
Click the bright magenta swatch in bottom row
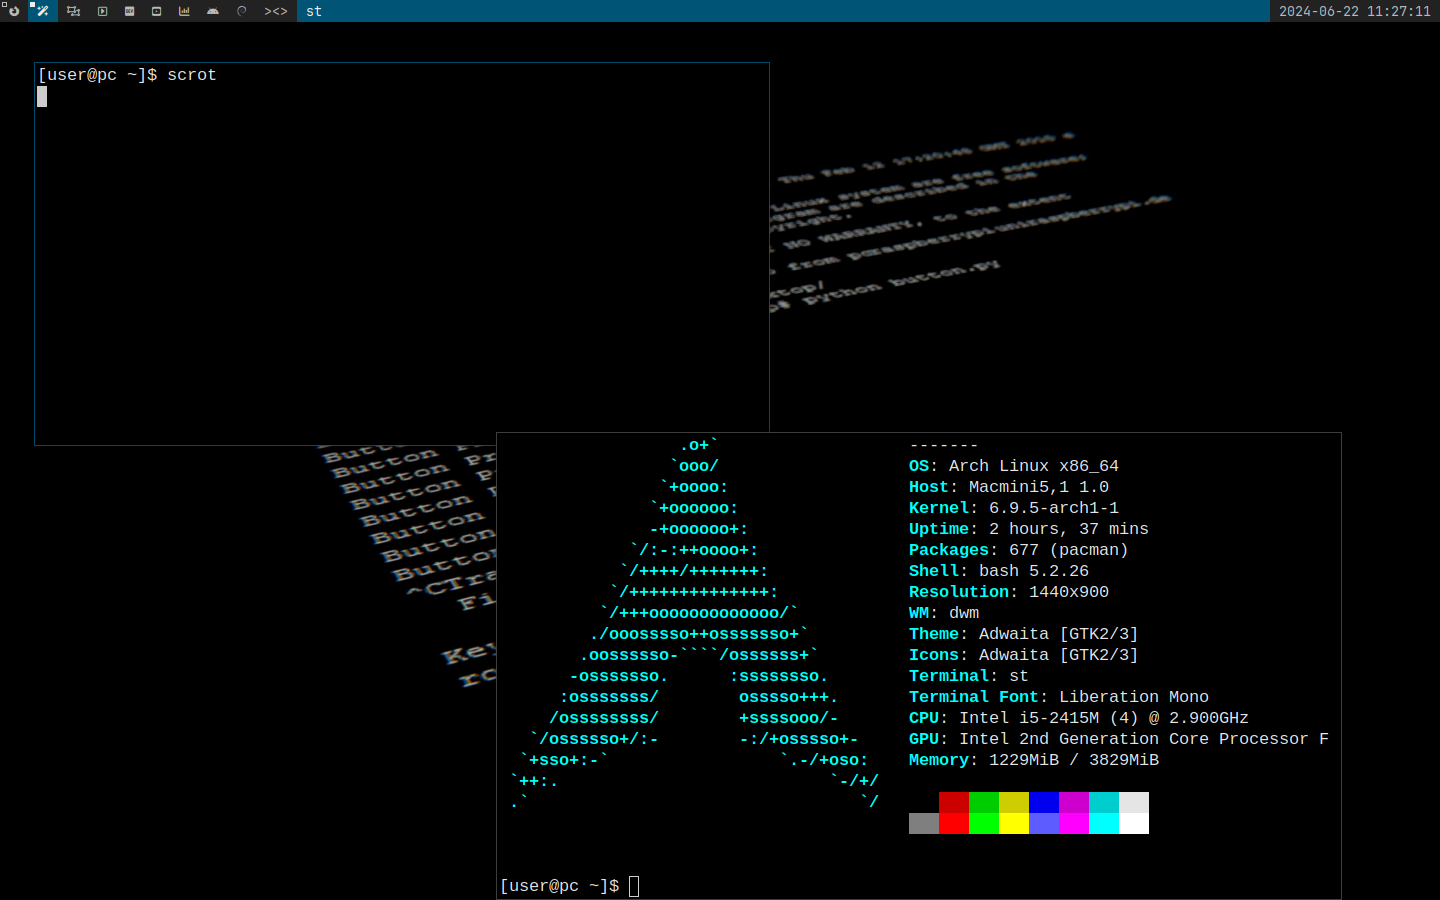click(1074, 823)
